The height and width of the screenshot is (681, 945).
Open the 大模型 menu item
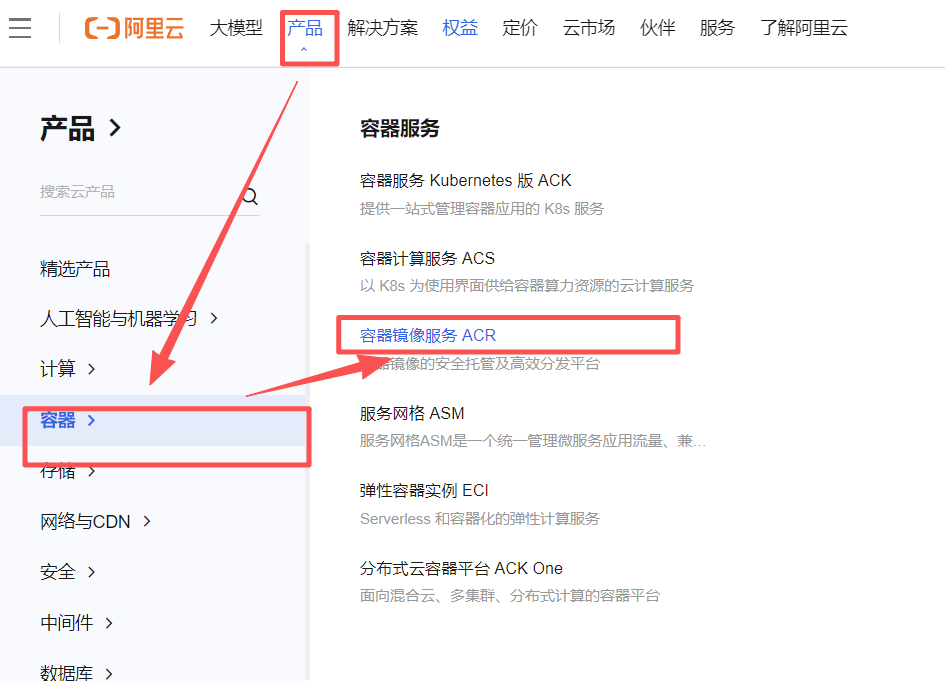[236, 28]
